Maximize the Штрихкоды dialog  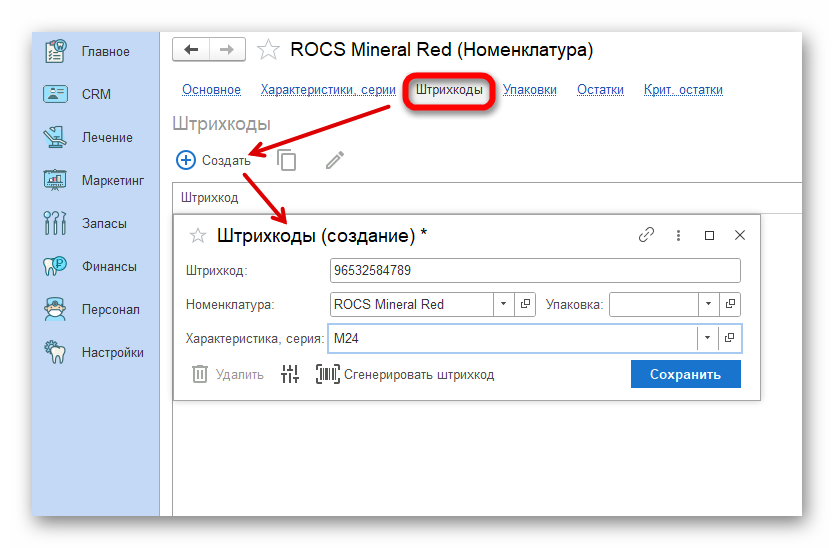(x=709, y=235)
